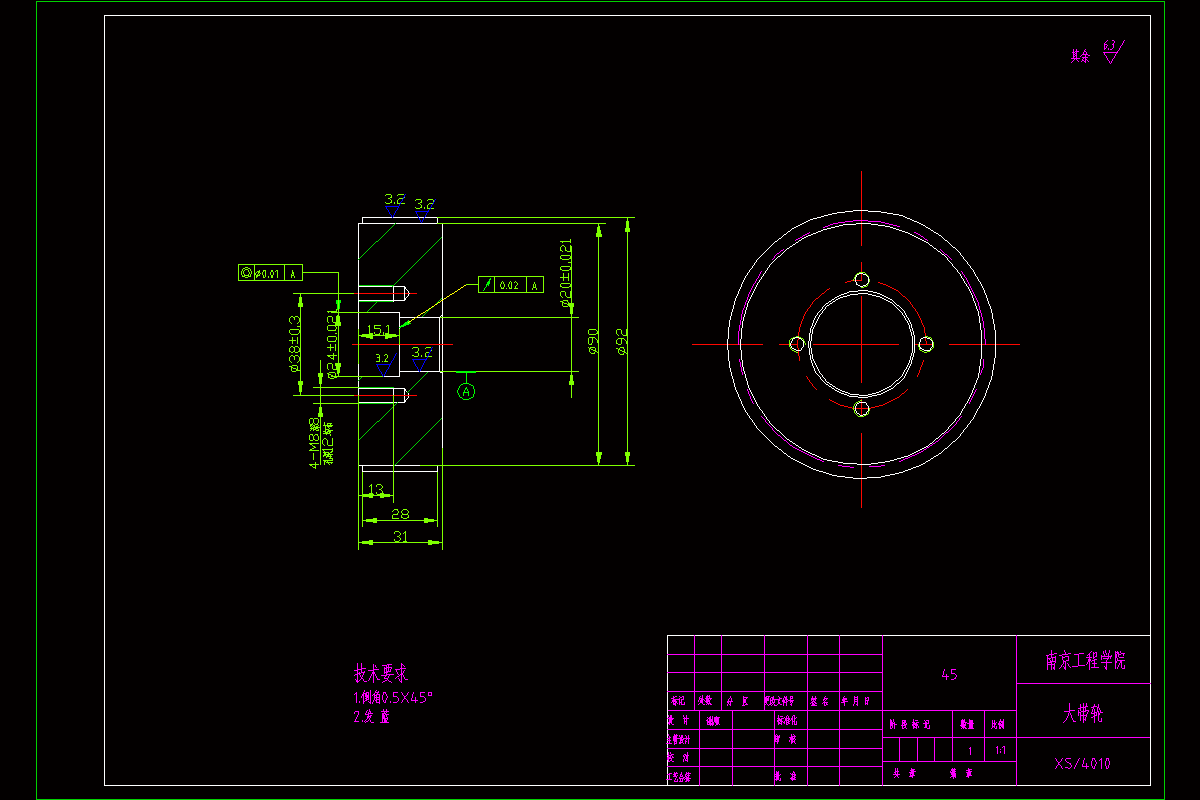Screen dimensions: 1200x800
Task: Click the 其余 surface finish label
Action: tap(1079, 56)
